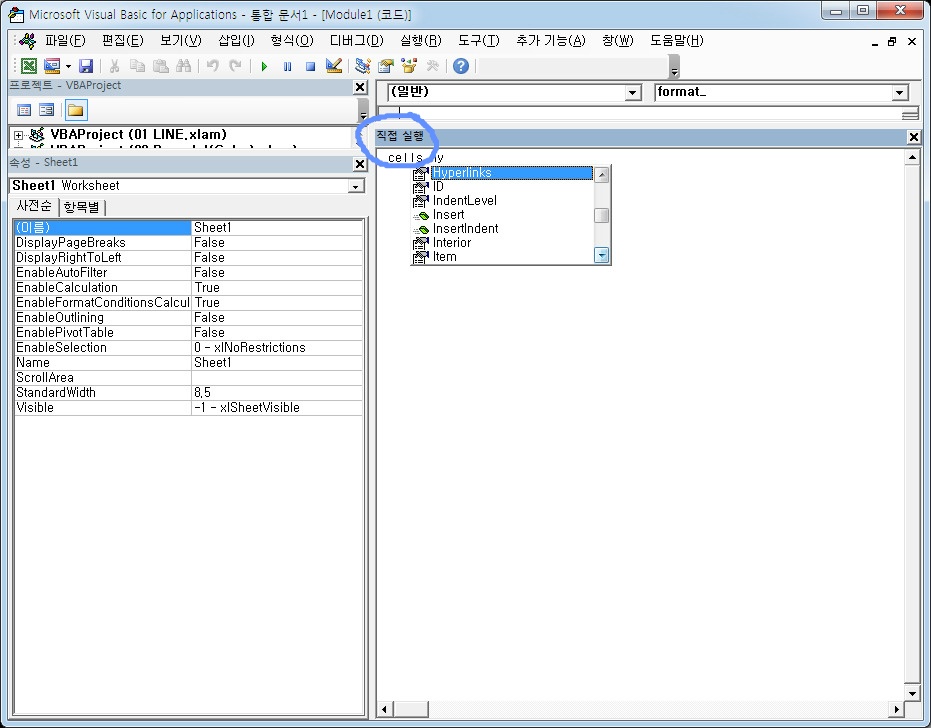Open the 도구(T) menu
The image size is (931, 728).
(479, 40)
